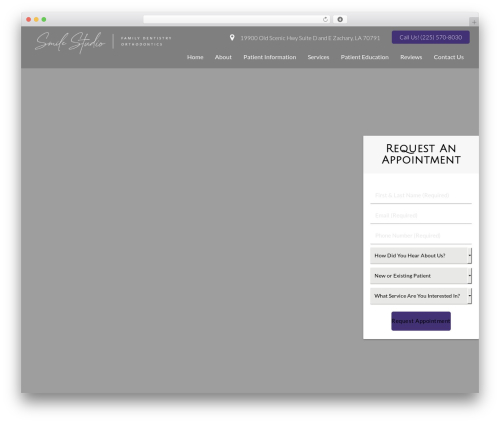Open the Home menu item

(195, 57)
